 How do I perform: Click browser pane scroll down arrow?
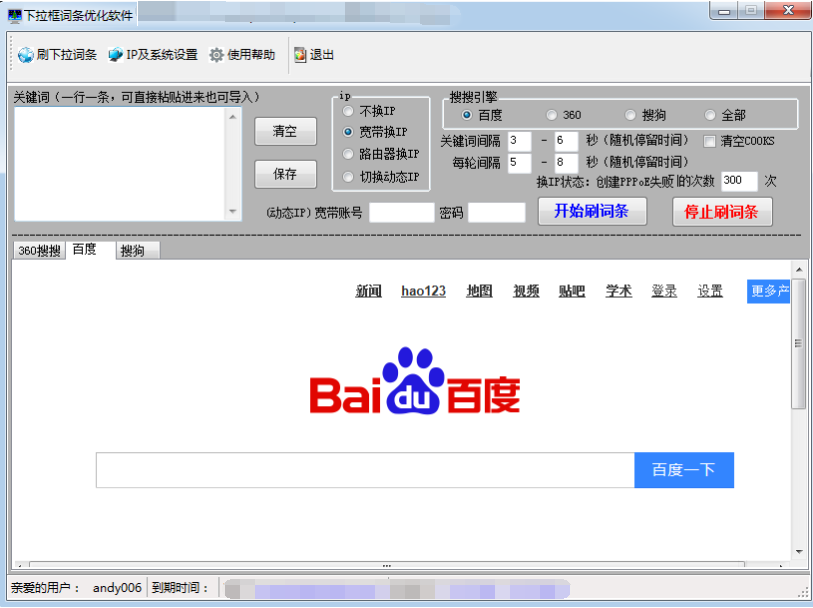[798, 552]
